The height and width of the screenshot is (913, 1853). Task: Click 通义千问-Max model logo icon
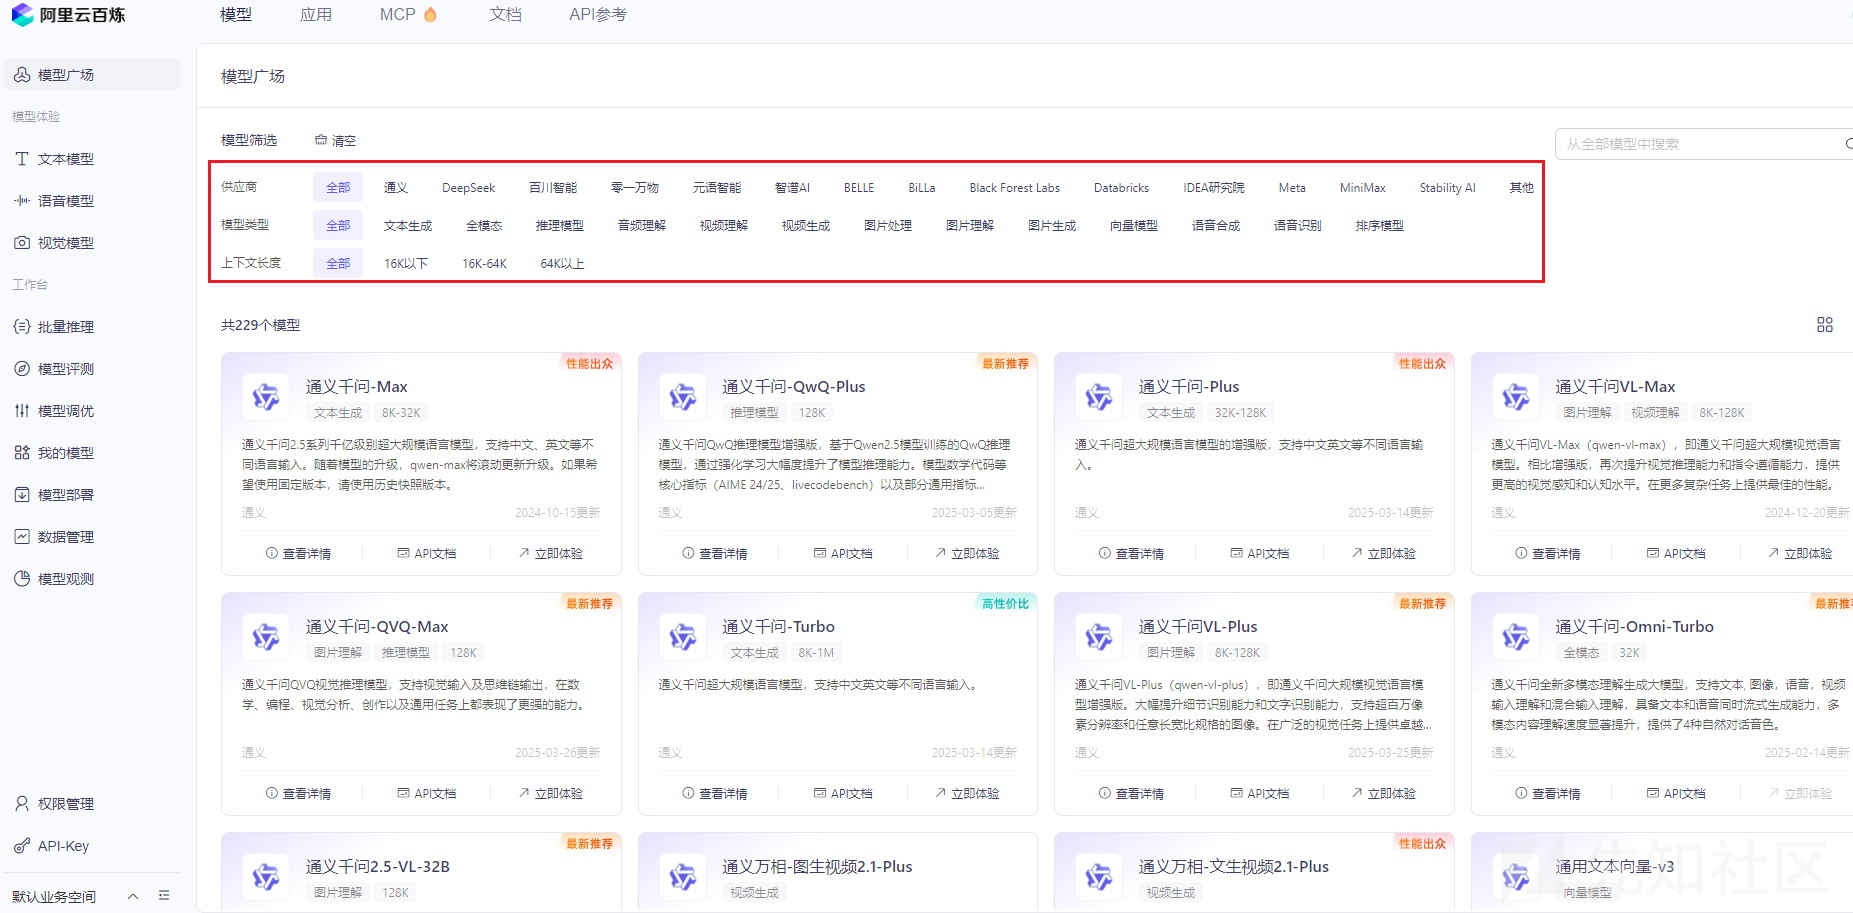(266, 397)
